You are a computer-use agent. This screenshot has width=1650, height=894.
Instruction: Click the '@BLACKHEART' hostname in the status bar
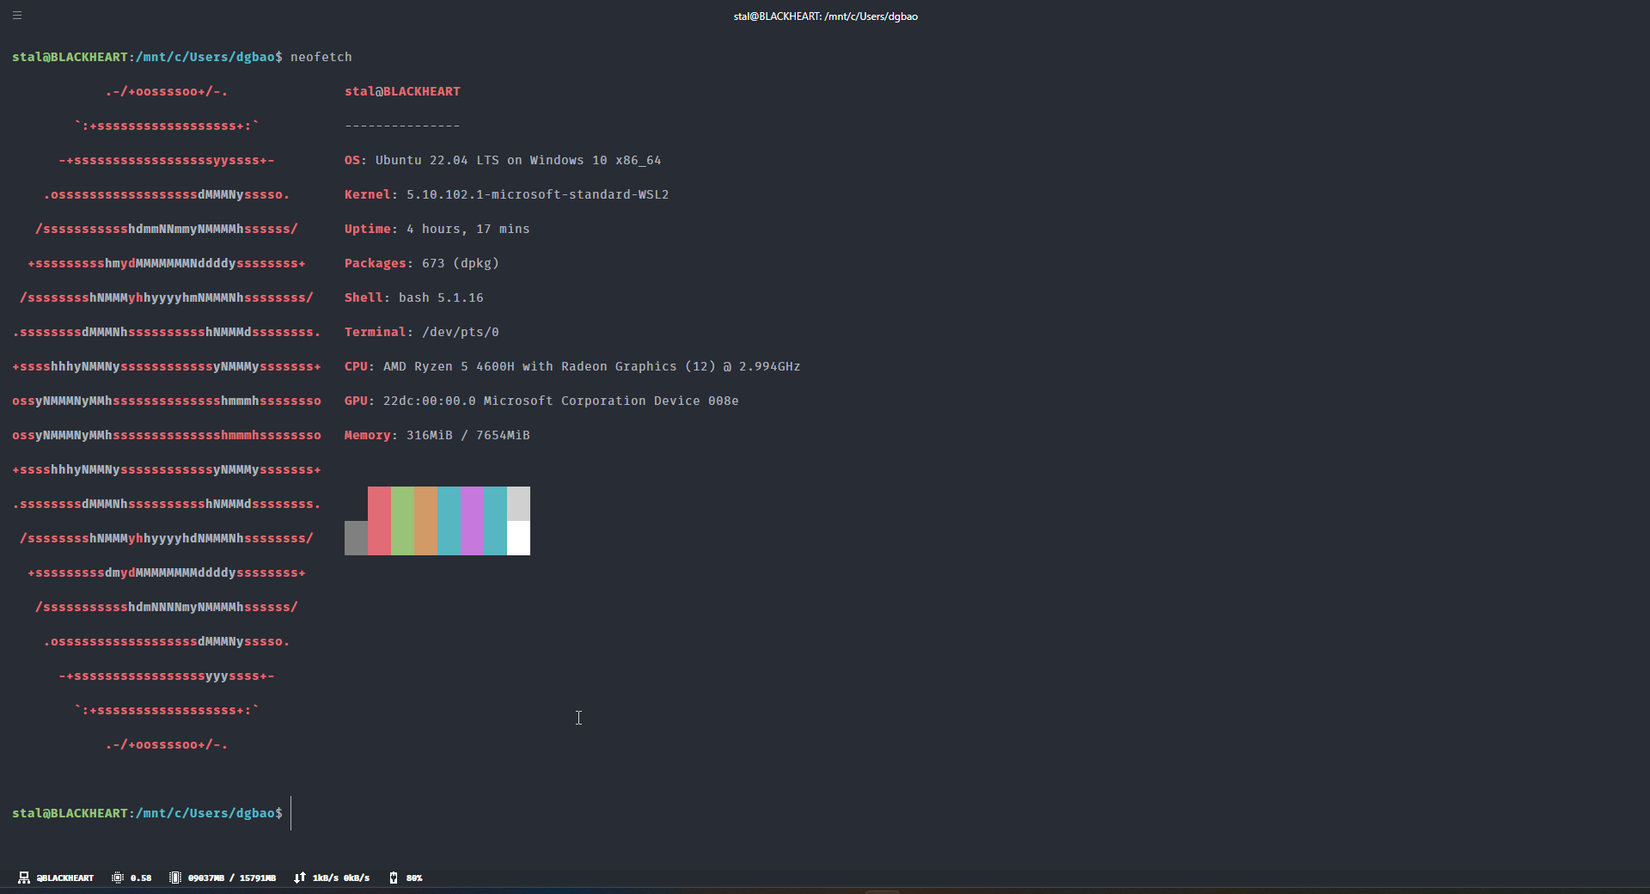pos(65,878)
